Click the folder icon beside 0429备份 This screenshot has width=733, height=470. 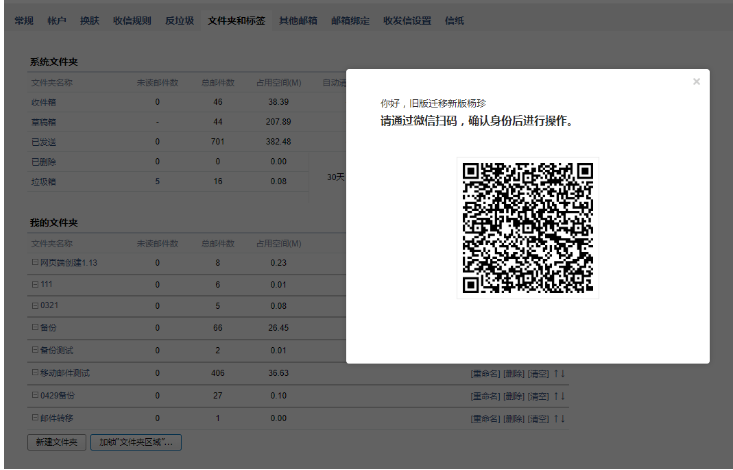tap(35, 395)
